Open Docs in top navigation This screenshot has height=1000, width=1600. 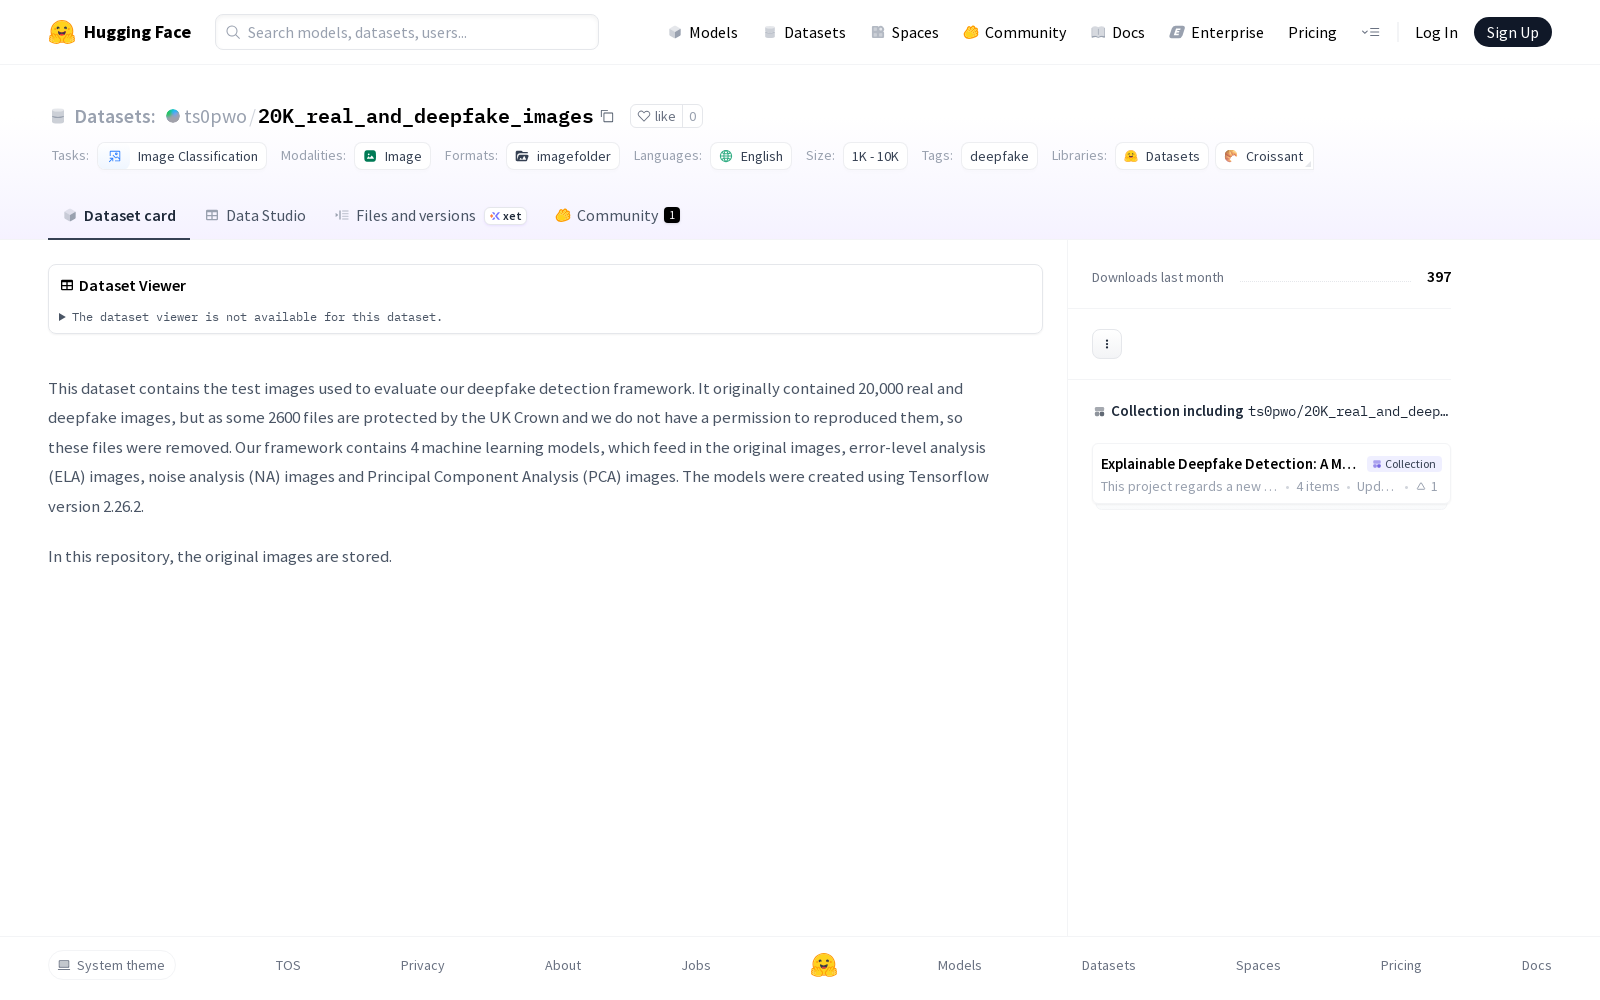pos(1118,32)
